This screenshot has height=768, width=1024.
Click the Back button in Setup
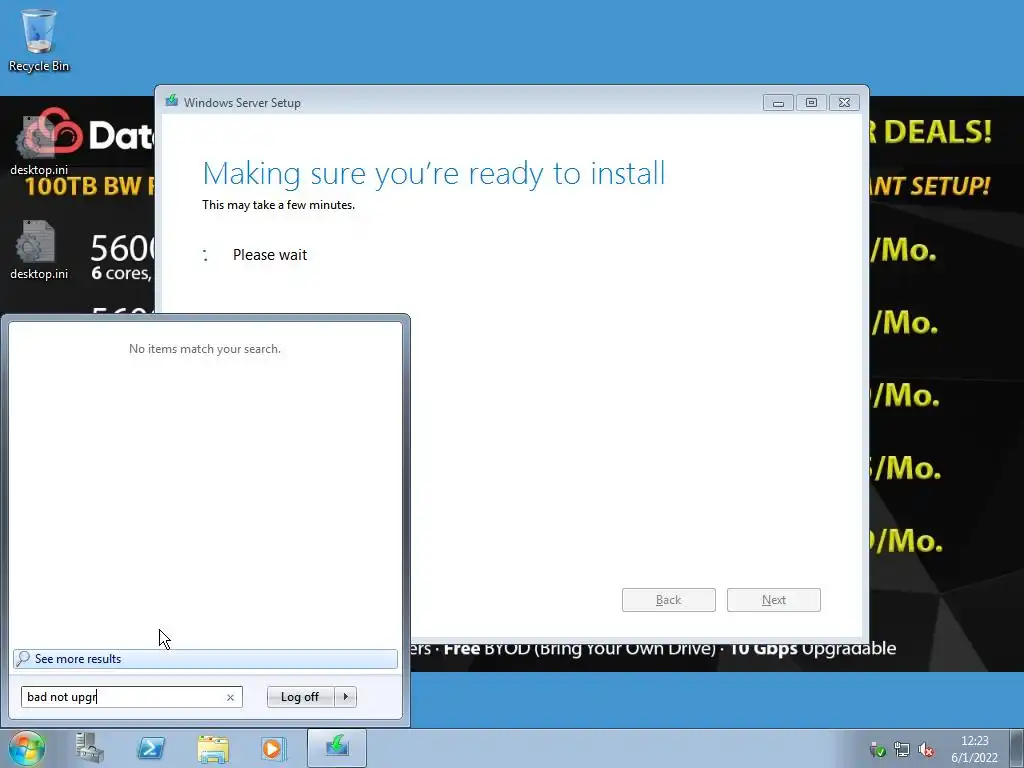click(x=669, y=600)
